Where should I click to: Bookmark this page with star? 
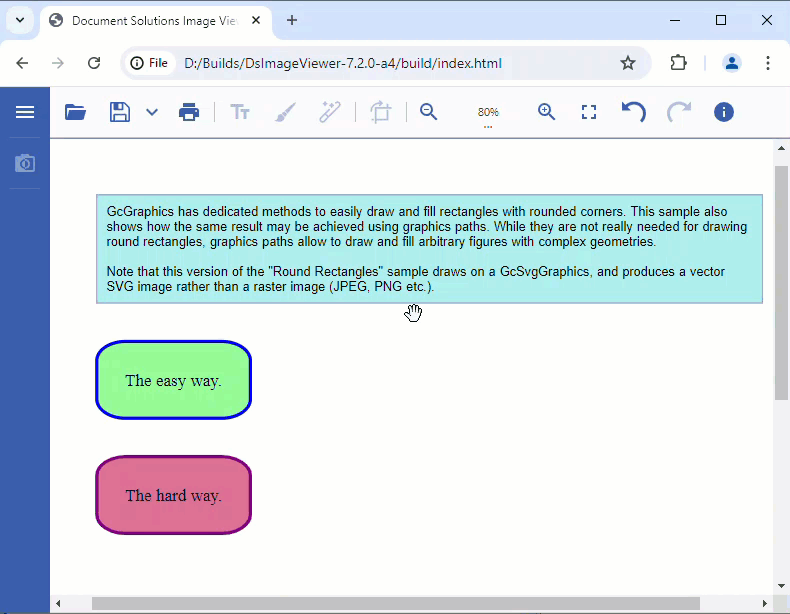[628, 63]
